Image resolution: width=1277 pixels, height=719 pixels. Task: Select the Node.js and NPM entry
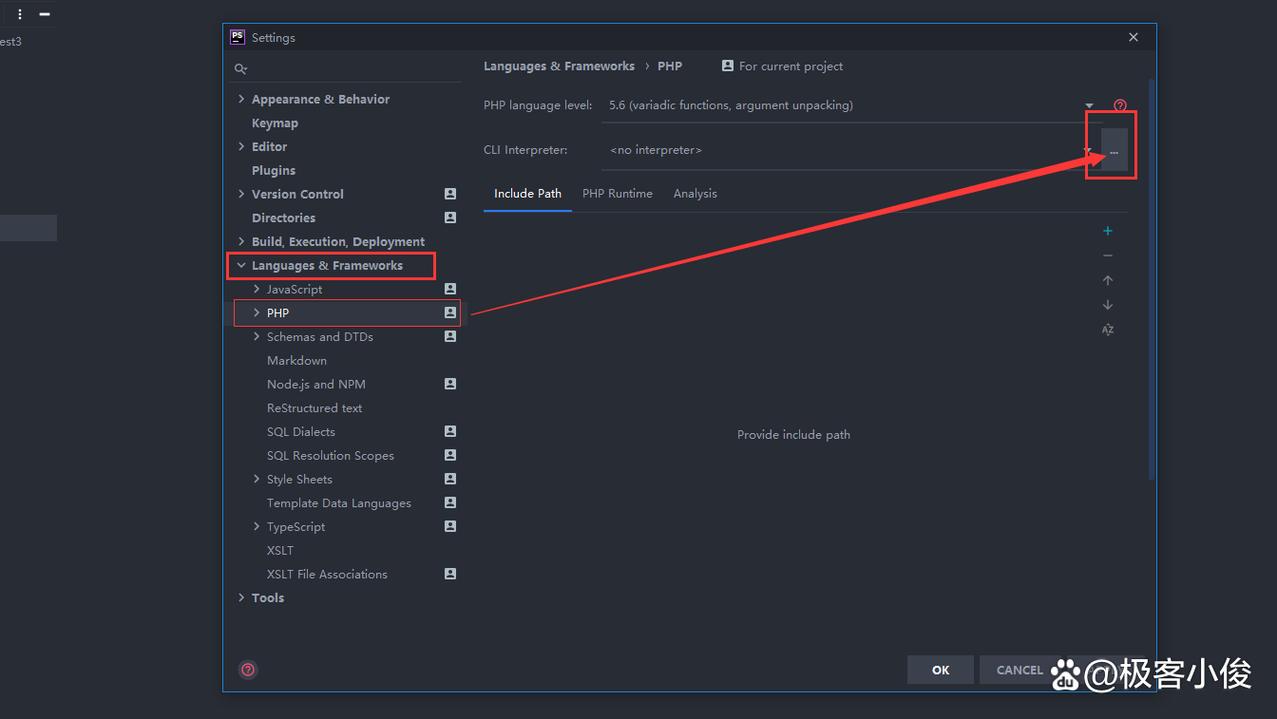pyautogui.click(x=317, y=384)
